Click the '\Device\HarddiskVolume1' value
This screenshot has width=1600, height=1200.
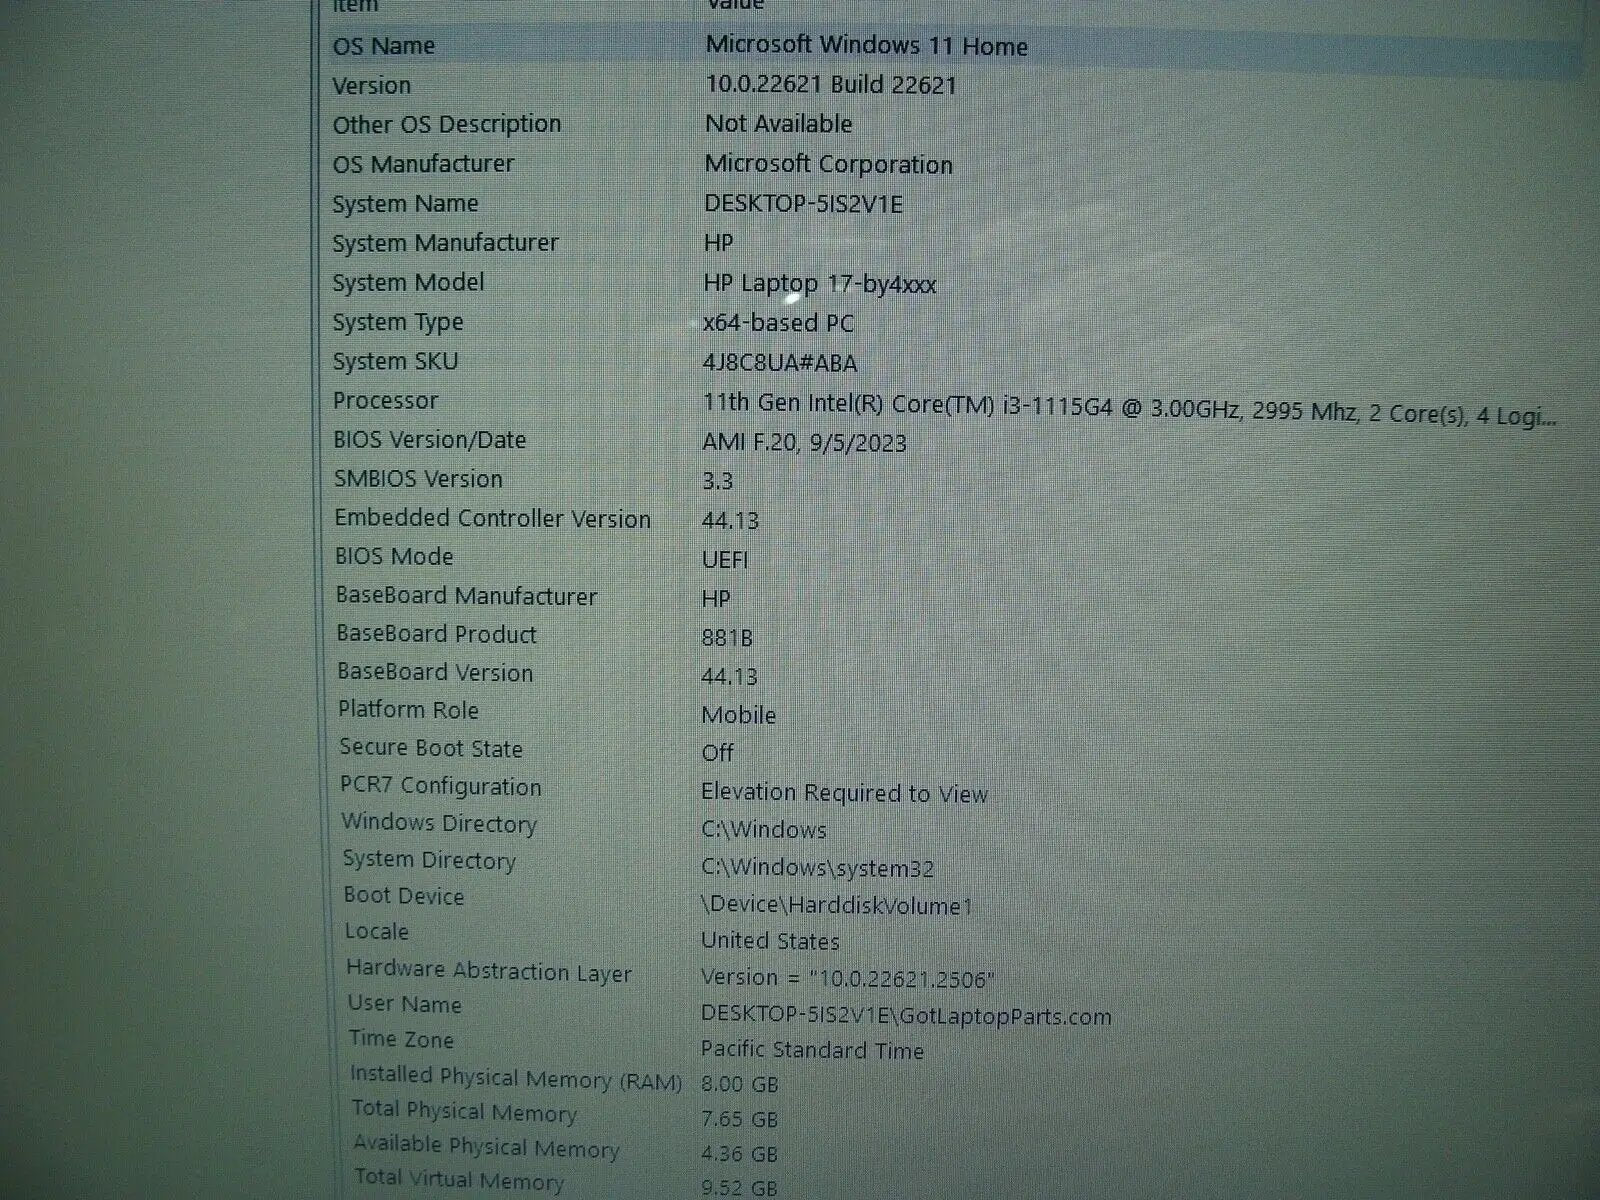click(837, 905)
